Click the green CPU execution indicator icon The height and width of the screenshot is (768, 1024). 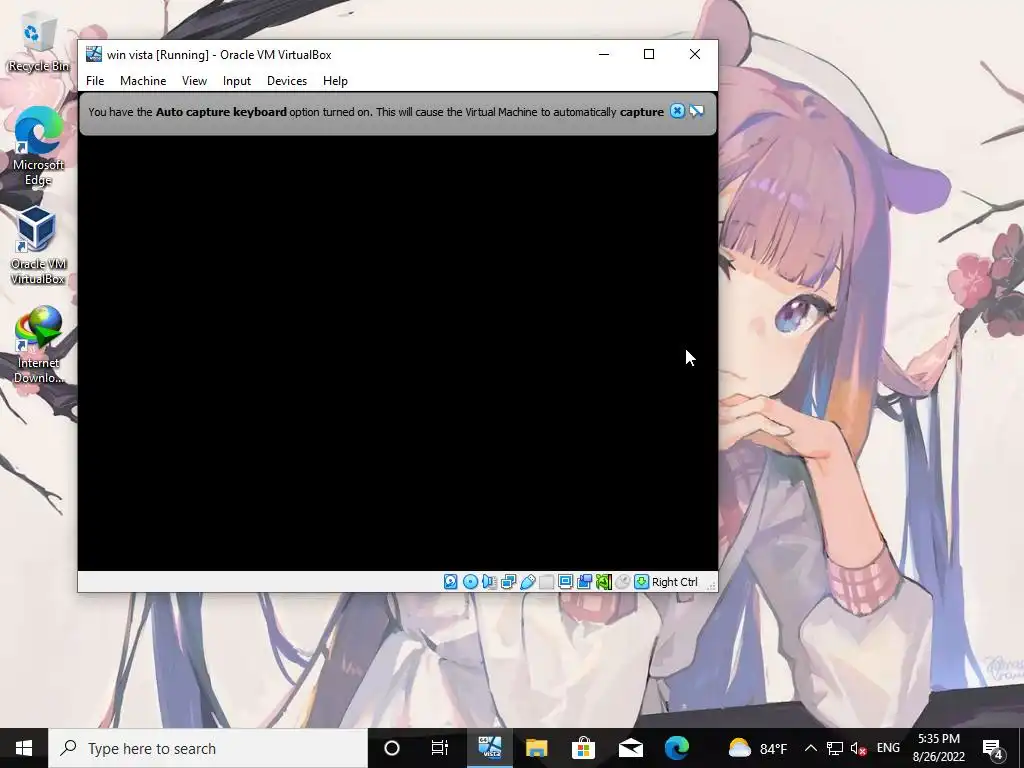[x=603, y=582]
